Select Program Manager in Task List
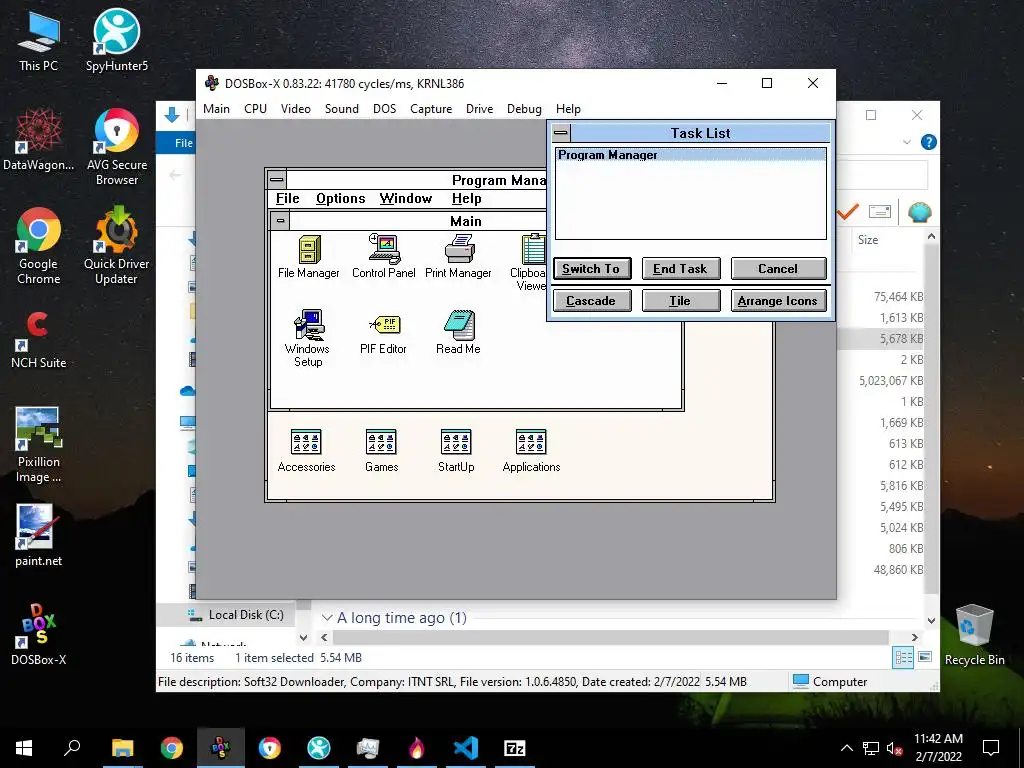Screen dimensions: 1024x768 tap(690, 155)
